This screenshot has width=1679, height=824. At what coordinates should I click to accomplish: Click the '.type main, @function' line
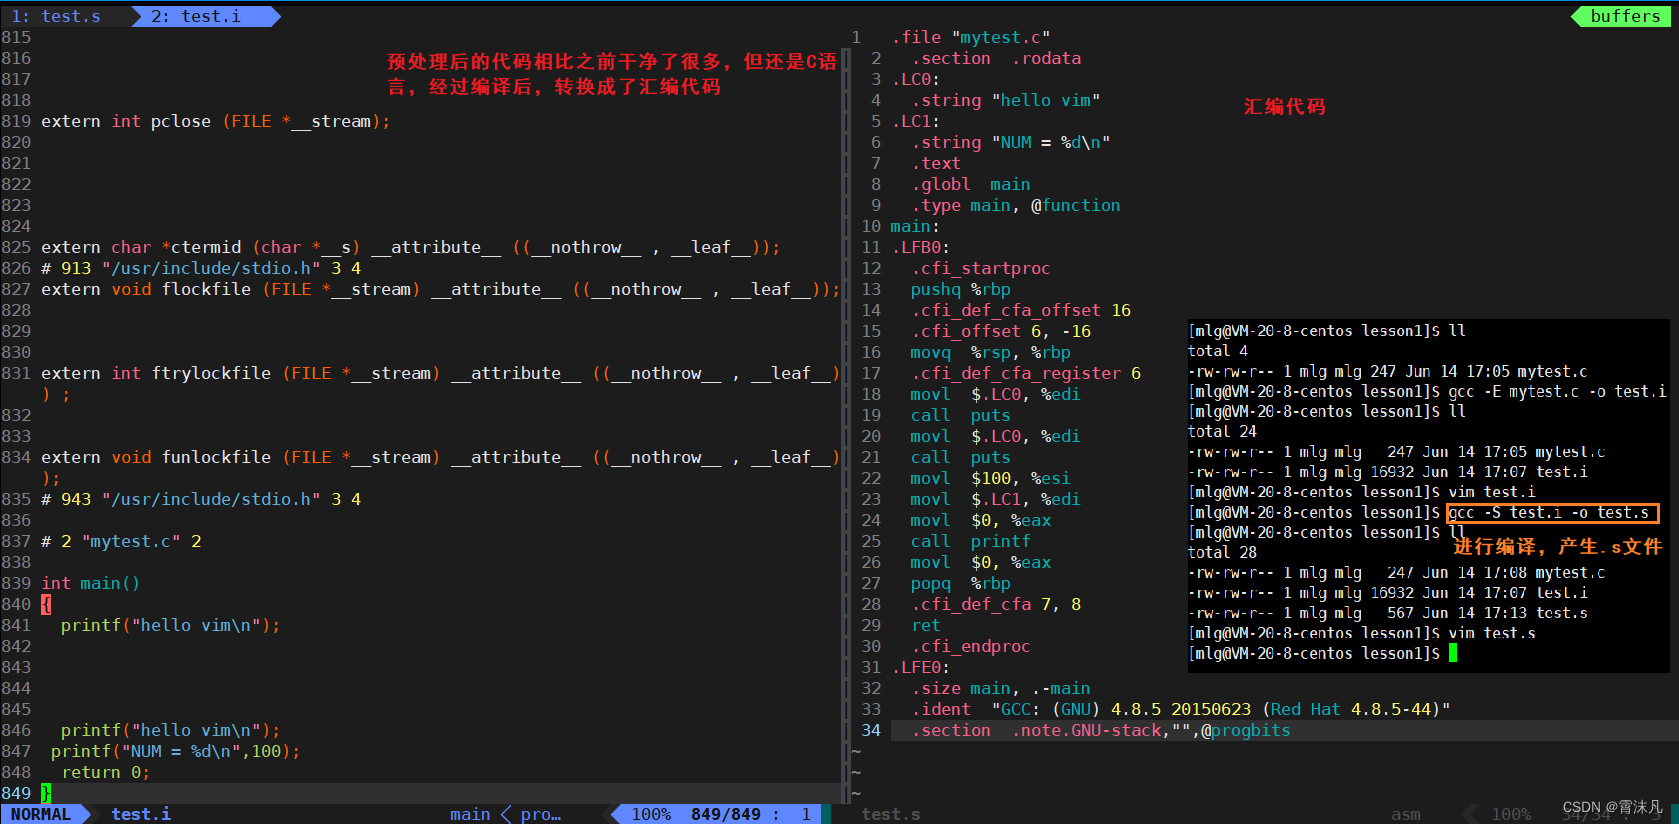[1015, 205]
